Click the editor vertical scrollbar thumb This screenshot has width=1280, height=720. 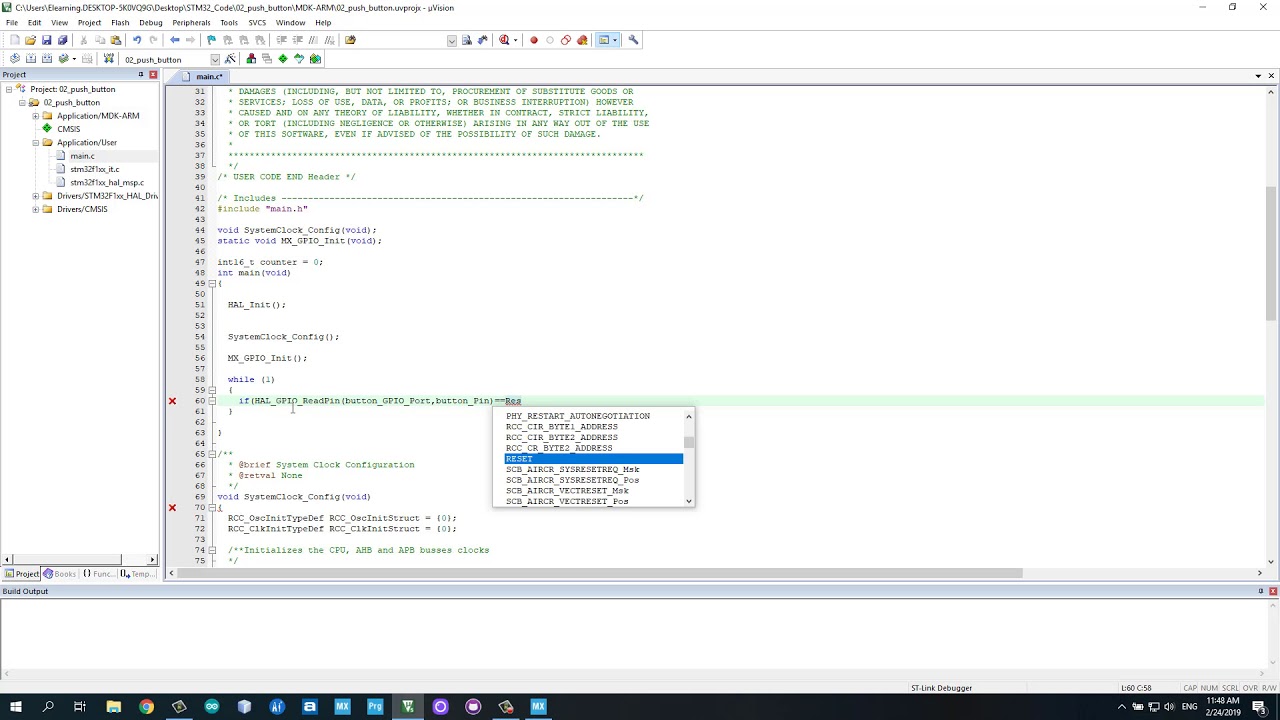pos(1271,254)
